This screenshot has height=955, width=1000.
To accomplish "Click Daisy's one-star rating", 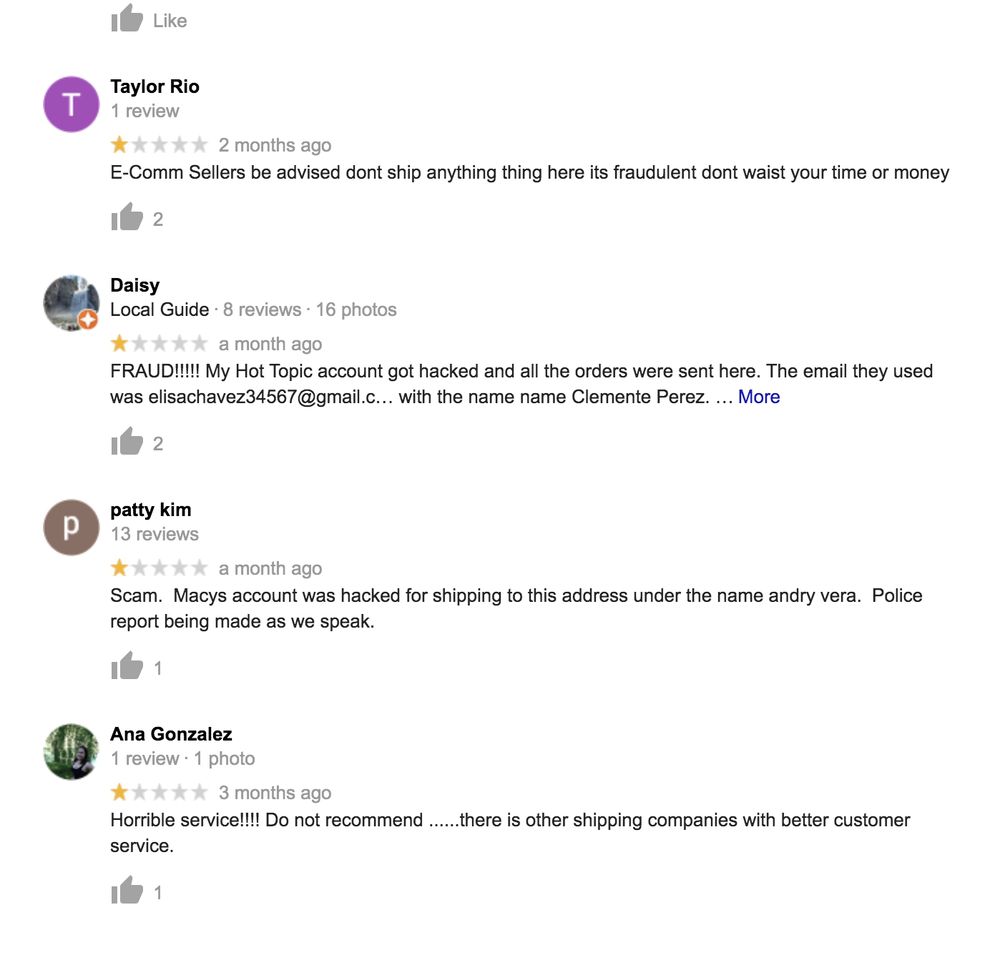I will [159, 344].
